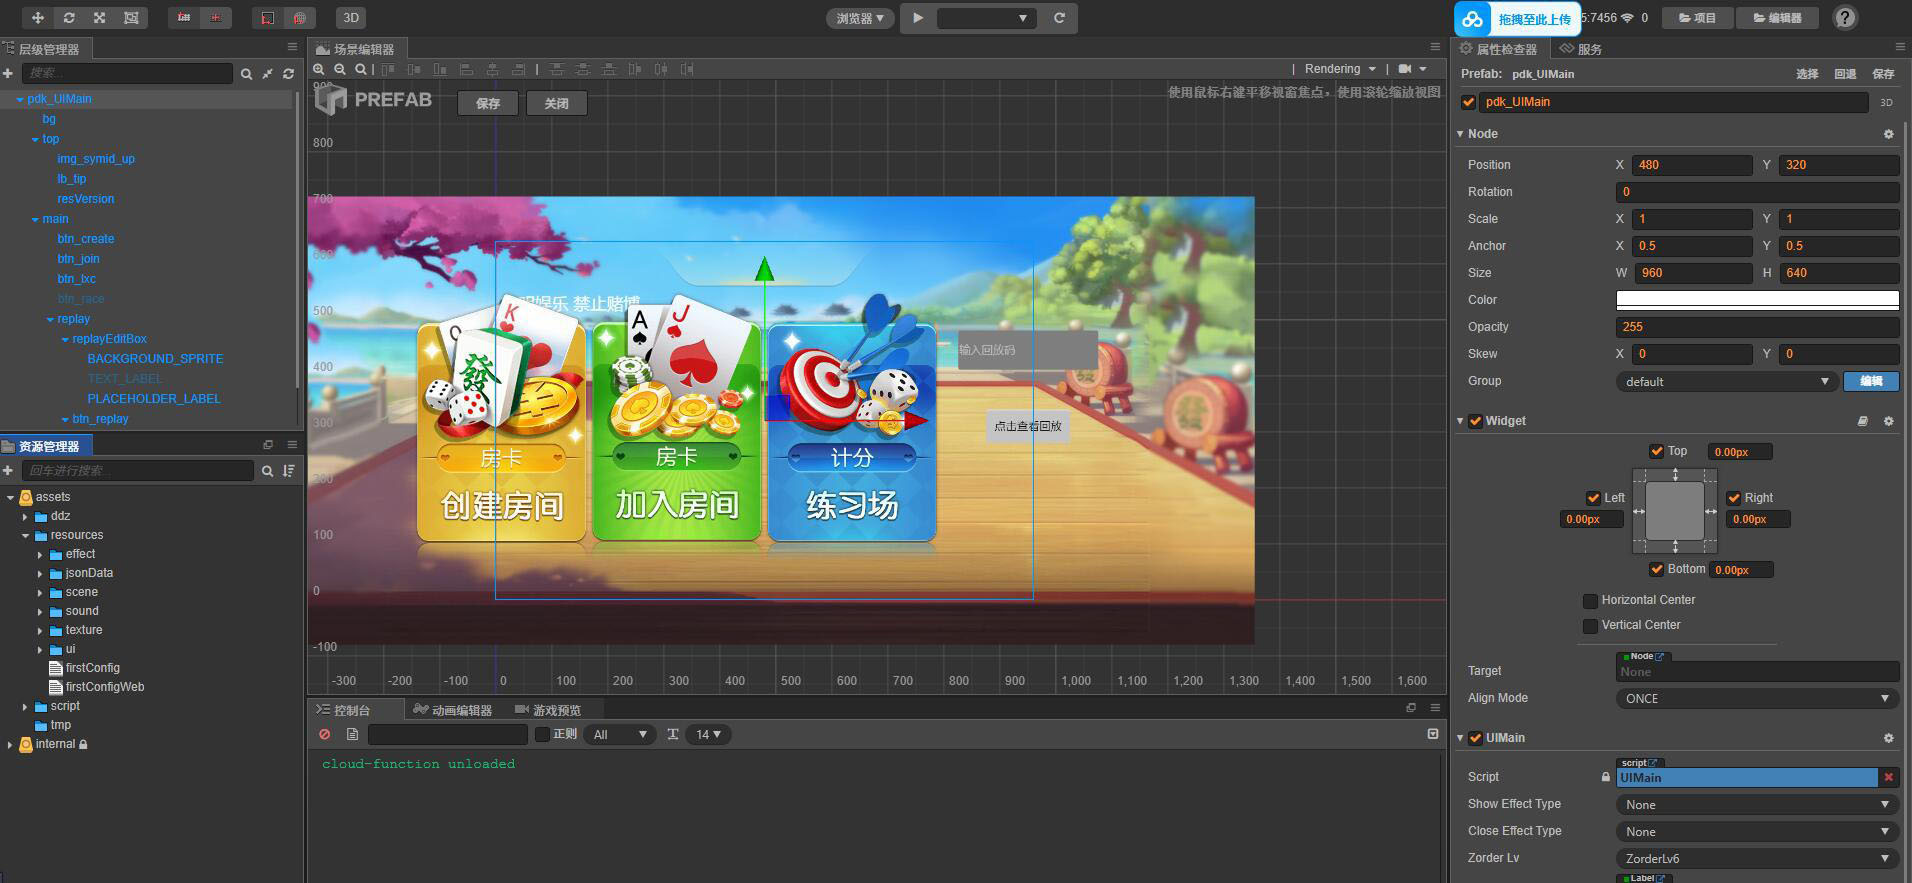Expand the texture folder in assets
Viewport: 1912px width, 883px height.
pyautogui.click(x=41, y=630)
